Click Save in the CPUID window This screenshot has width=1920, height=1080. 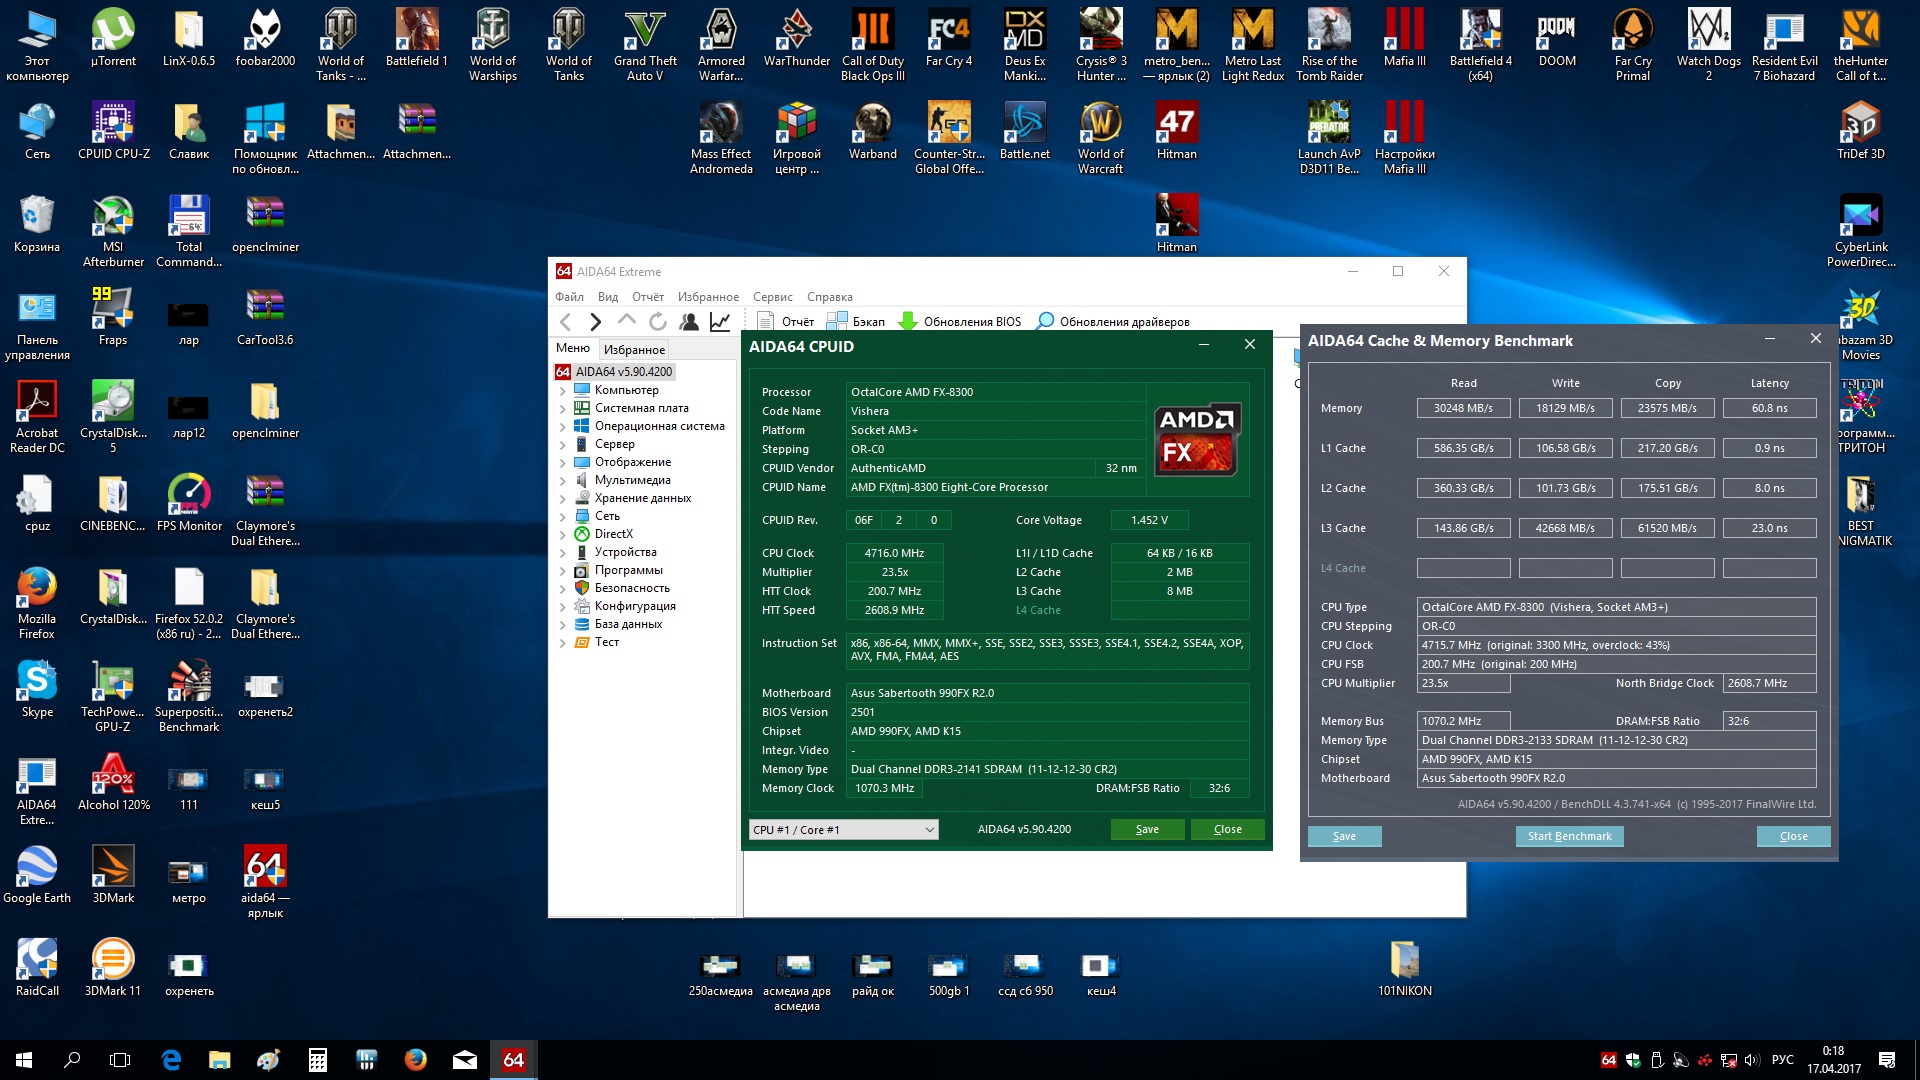[1147, 830]
